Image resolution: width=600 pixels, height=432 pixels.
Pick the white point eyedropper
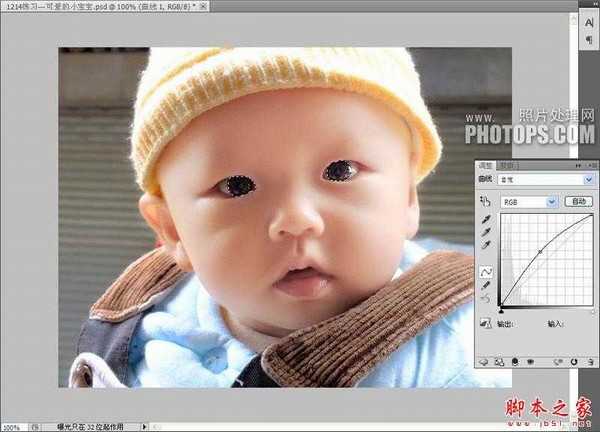(x=486, y=245)
